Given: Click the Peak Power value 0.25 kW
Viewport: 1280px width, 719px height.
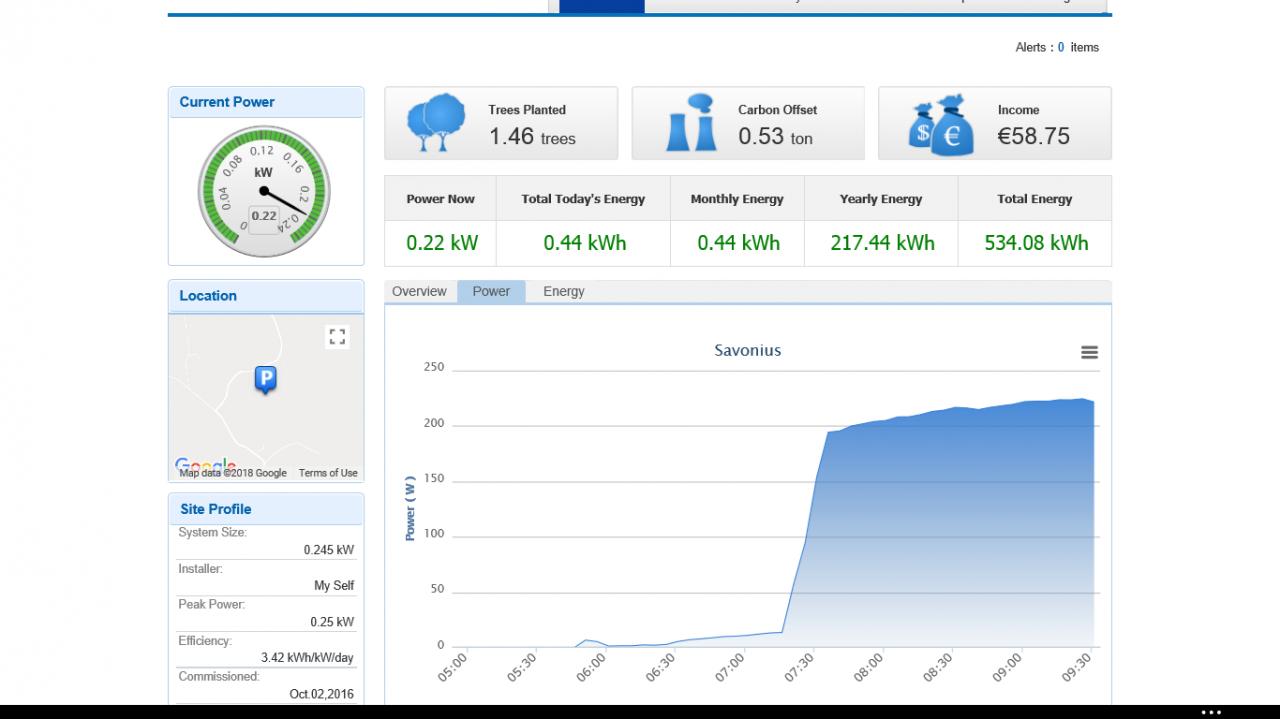Looking at the screenshot, I should click(332, 622).
